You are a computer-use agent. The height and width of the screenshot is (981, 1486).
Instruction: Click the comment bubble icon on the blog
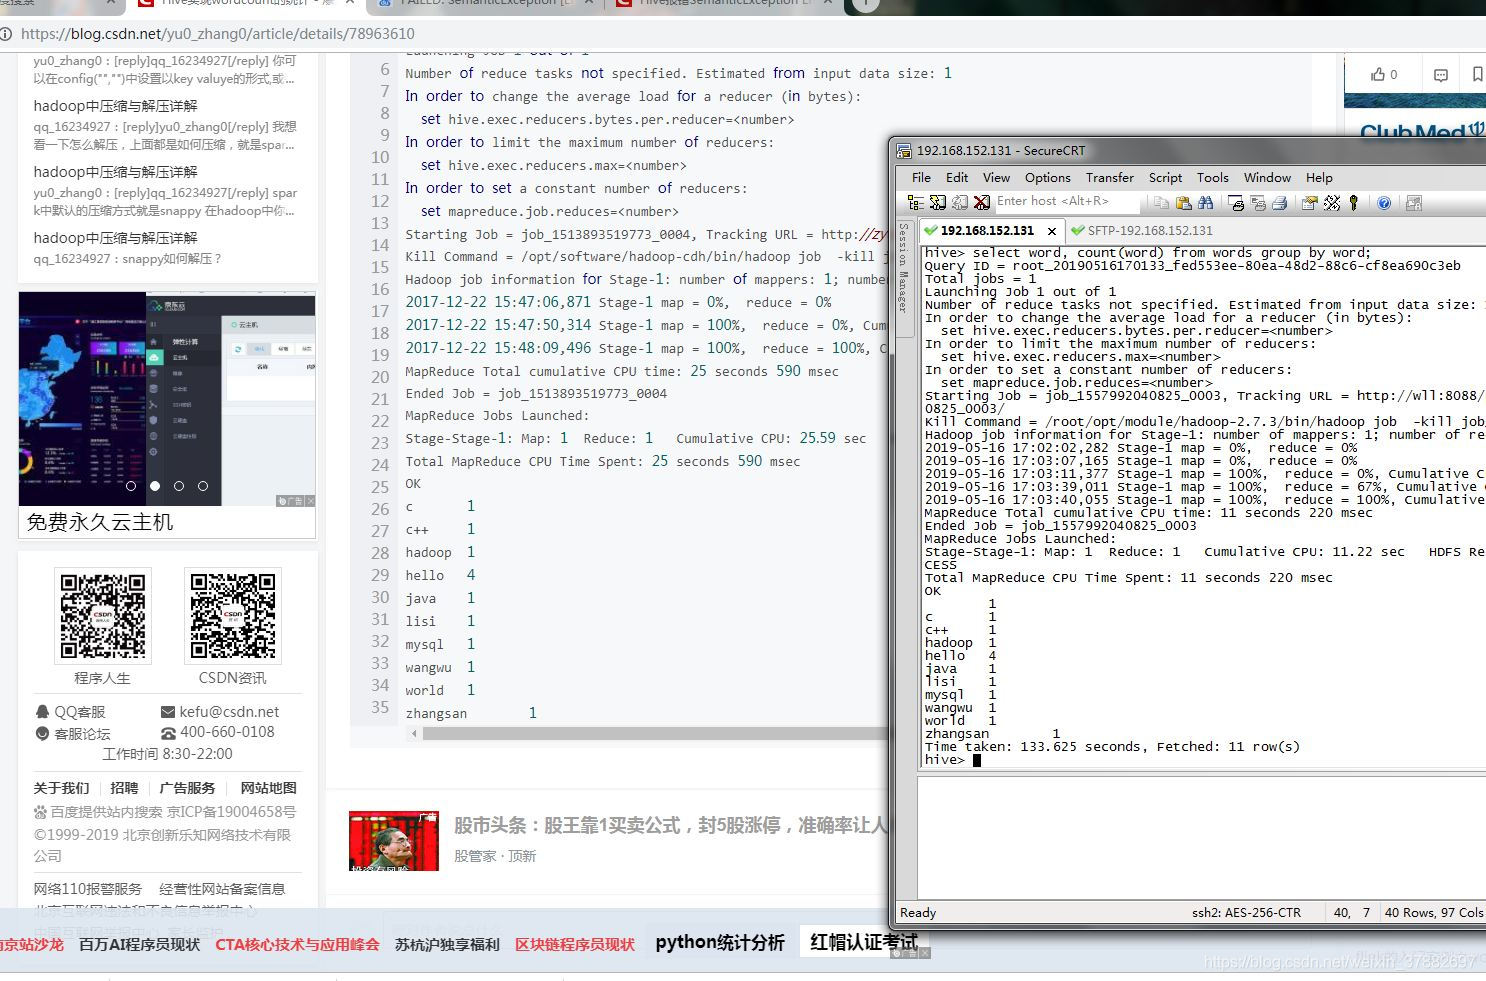coord(1441,75)
